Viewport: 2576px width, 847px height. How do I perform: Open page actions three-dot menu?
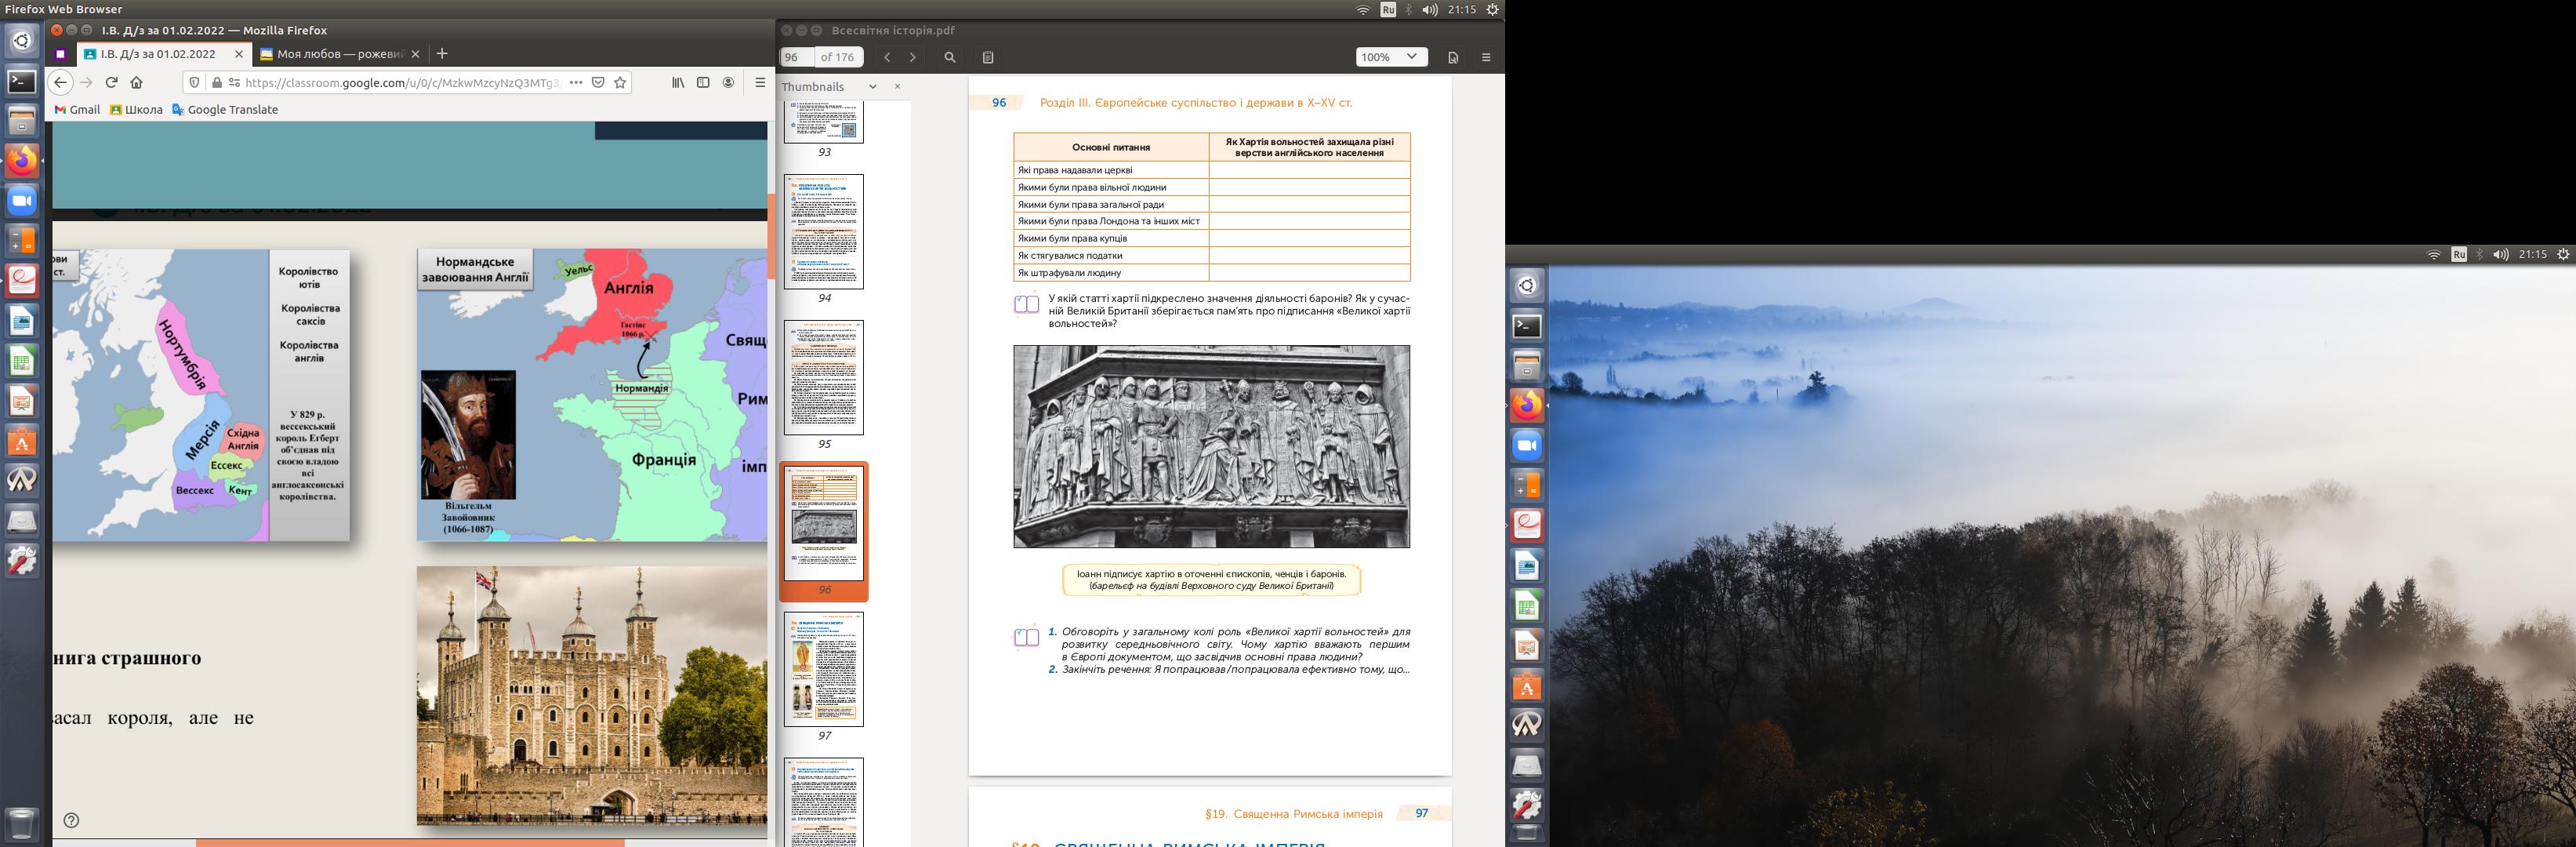click(576, 83)
